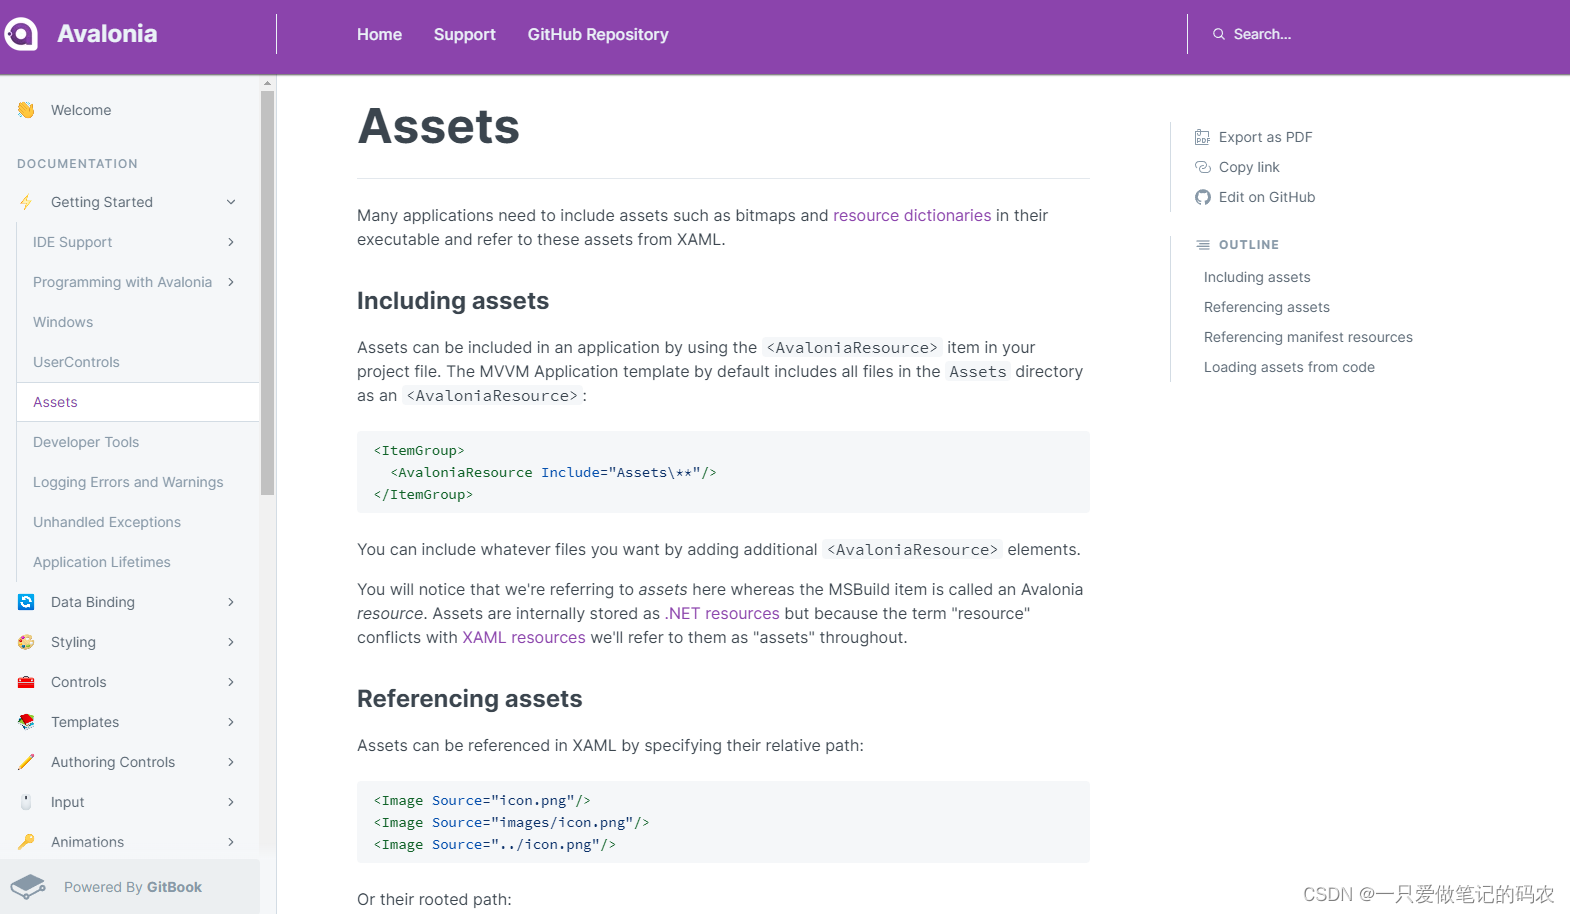1570x914 pixels.
Task: Click the Export as PDF icon
Action: 1202,137
